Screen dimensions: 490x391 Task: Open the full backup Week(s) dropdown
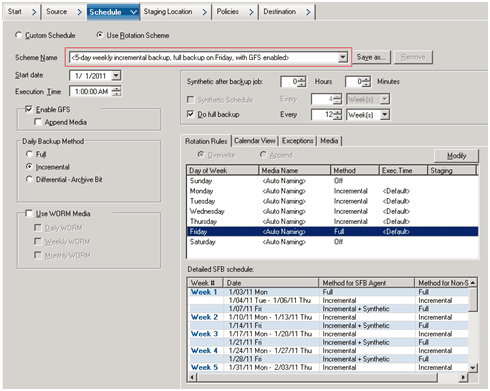coord(385,115)
